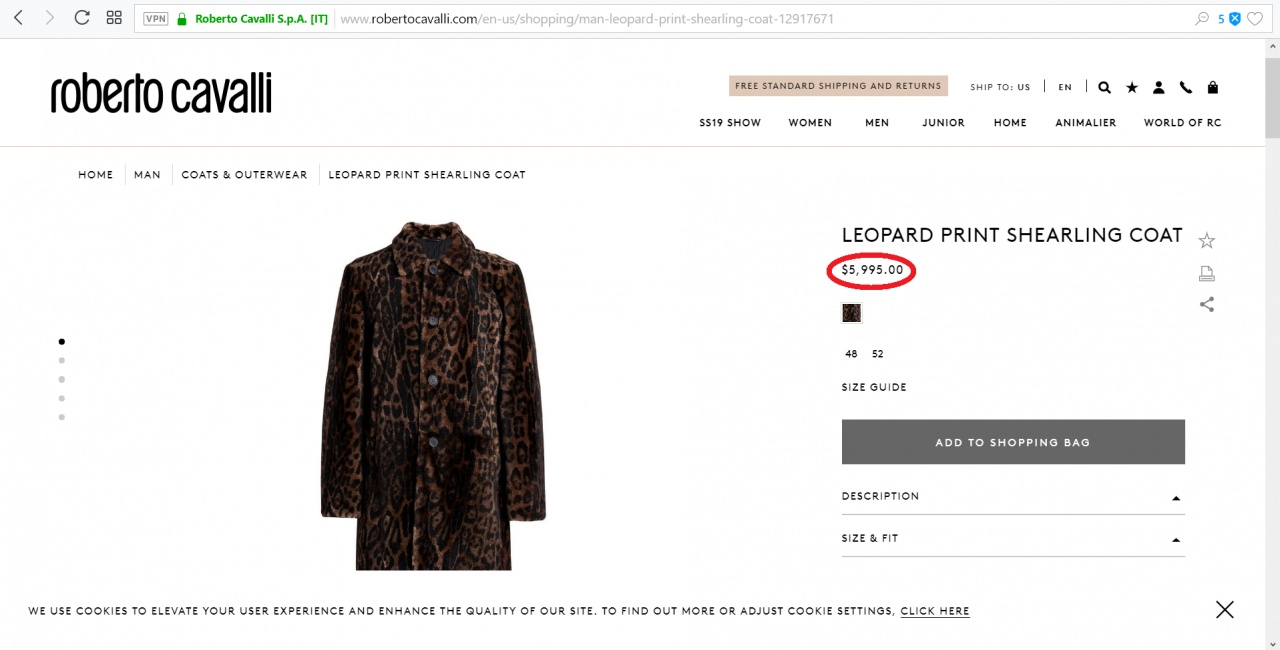This screenshot has width=1280, height=650.
Task: Open the Ship To: US selector
Action: [1000, 87]
